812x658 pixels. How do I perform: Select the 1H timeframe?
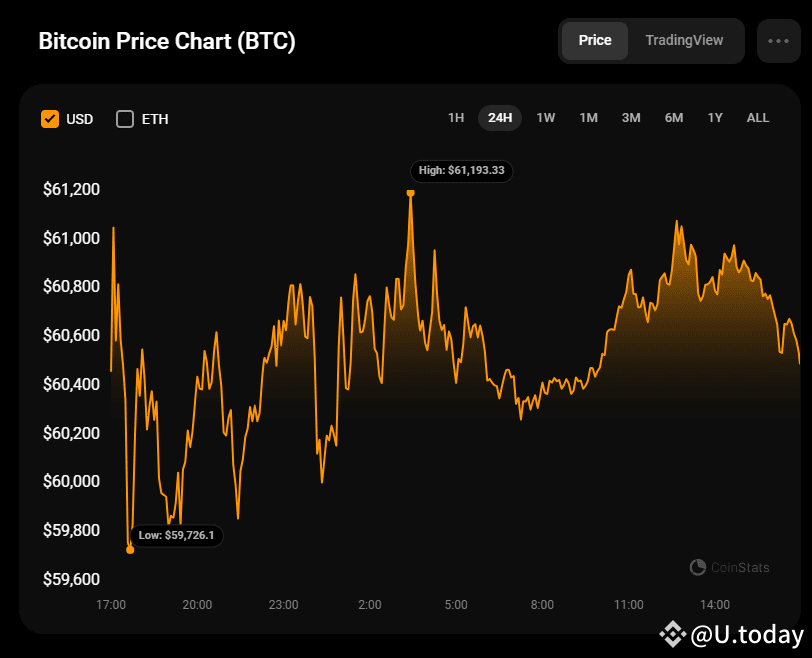[456, 117]
